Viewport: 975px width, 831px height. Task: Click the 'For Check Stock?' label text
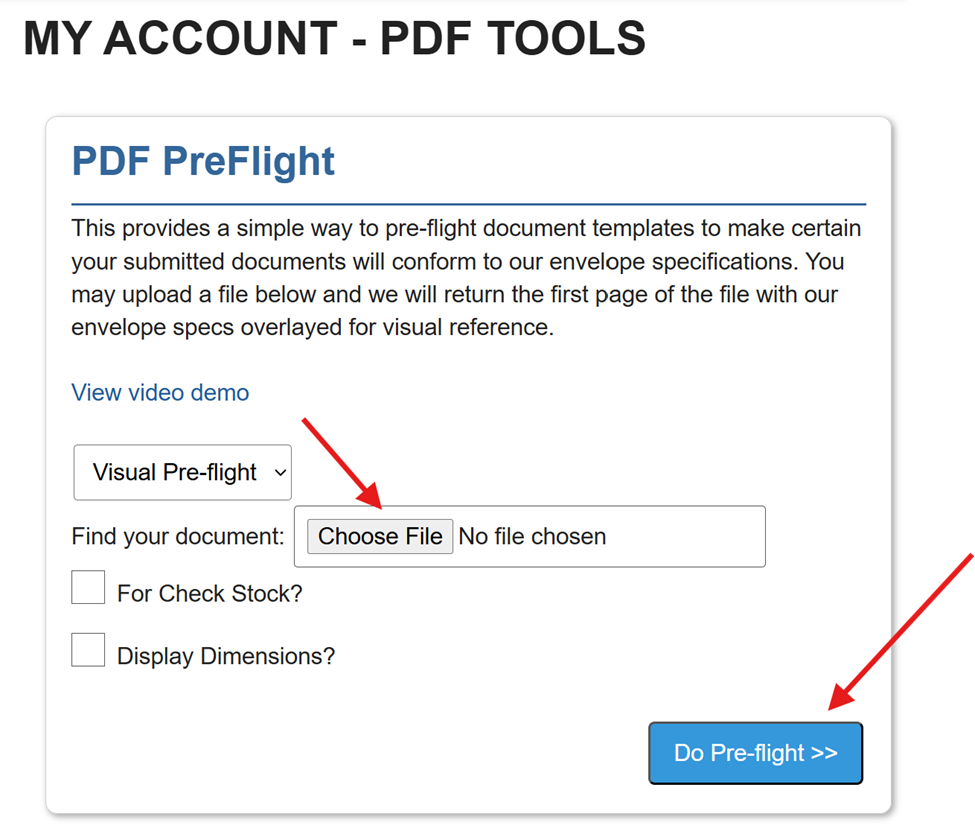(x=209, y=594)
